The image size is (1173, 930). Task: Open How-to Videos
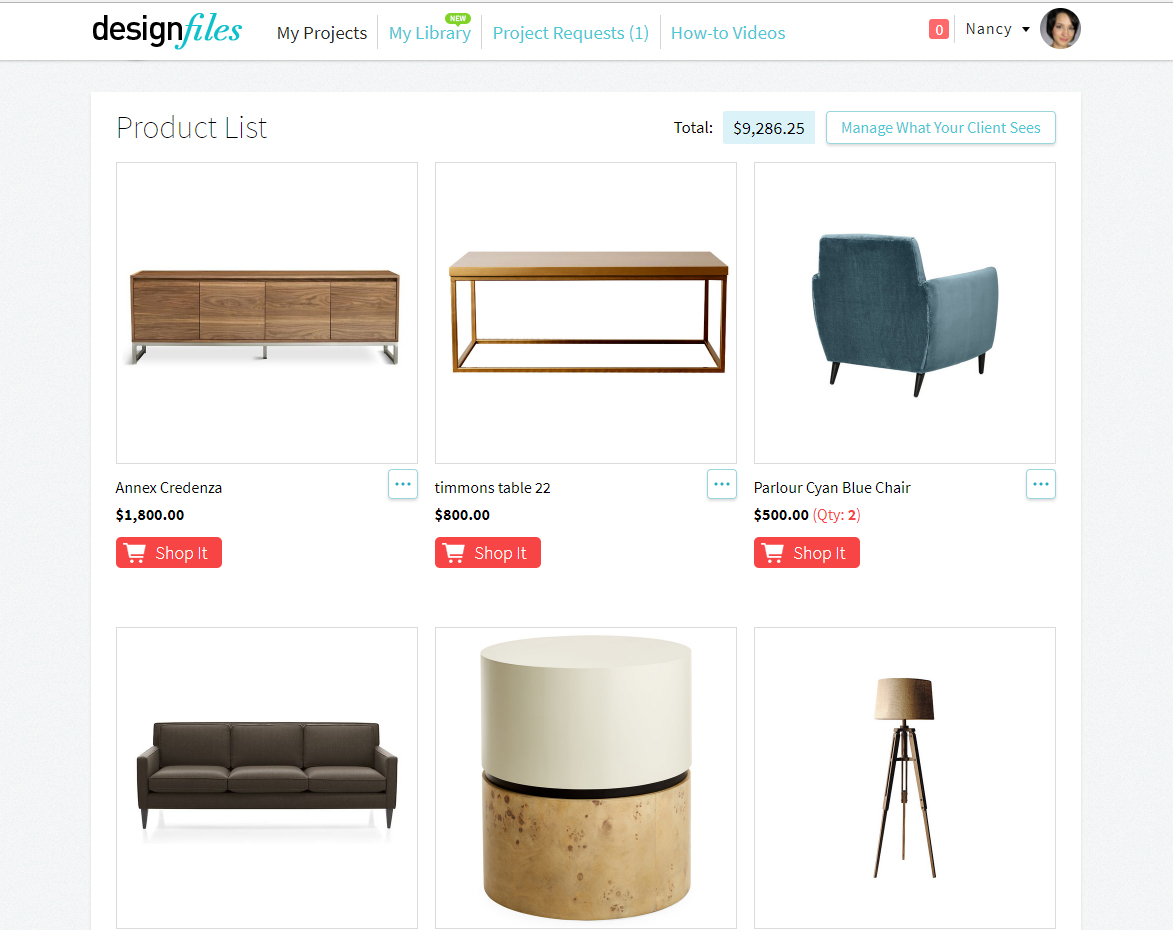point(728,33)
